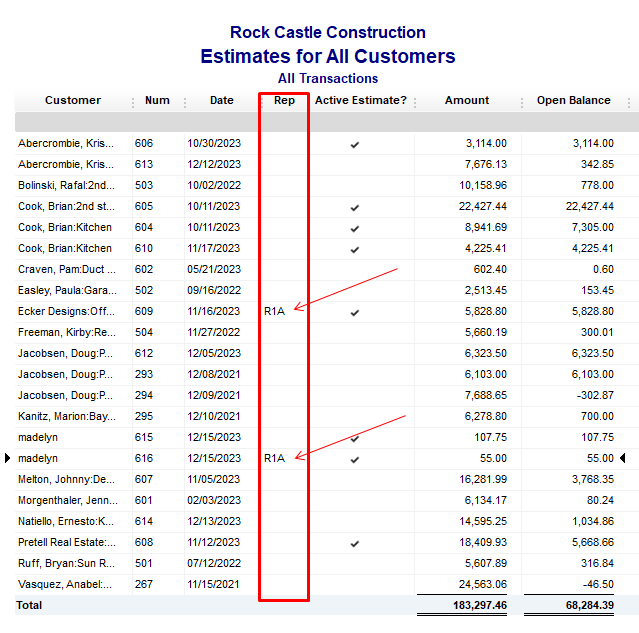Click the active estimate checkmark for estimate 610
Viewport: 639px width, 633px height.
pyautogui.click(x=355, y=250)
